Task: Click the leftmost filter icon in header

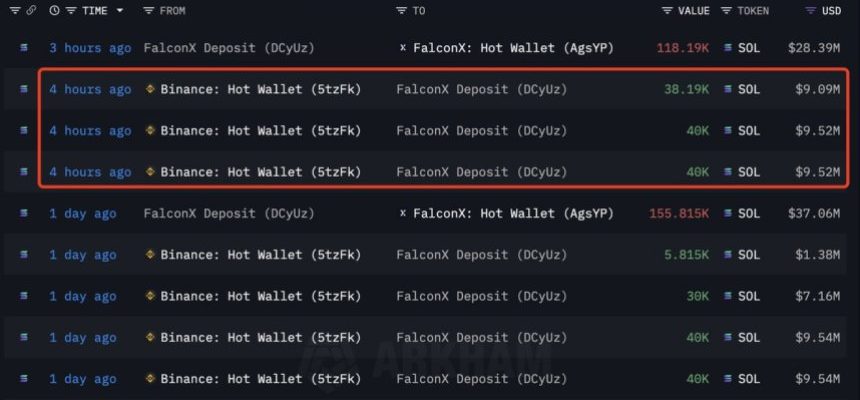Action: [x=14, y=10]
